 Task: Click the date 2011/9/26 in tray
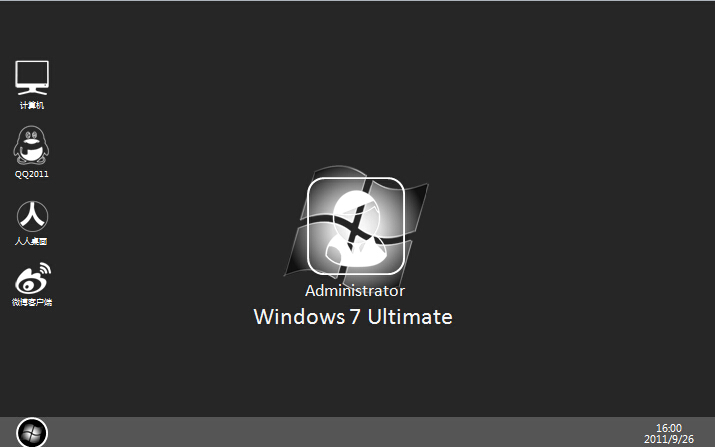click(668, 439)
